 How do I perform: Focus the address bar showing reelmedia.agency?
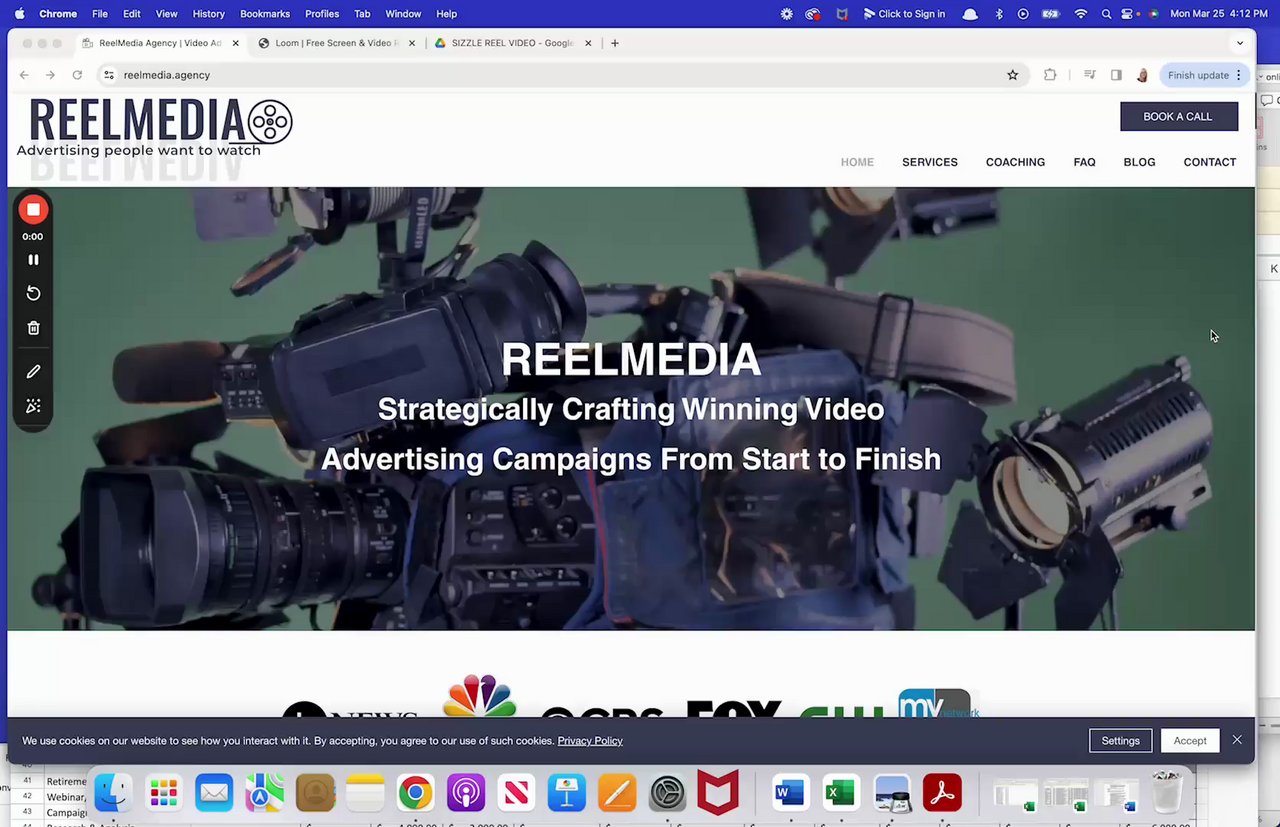(560, 75)
